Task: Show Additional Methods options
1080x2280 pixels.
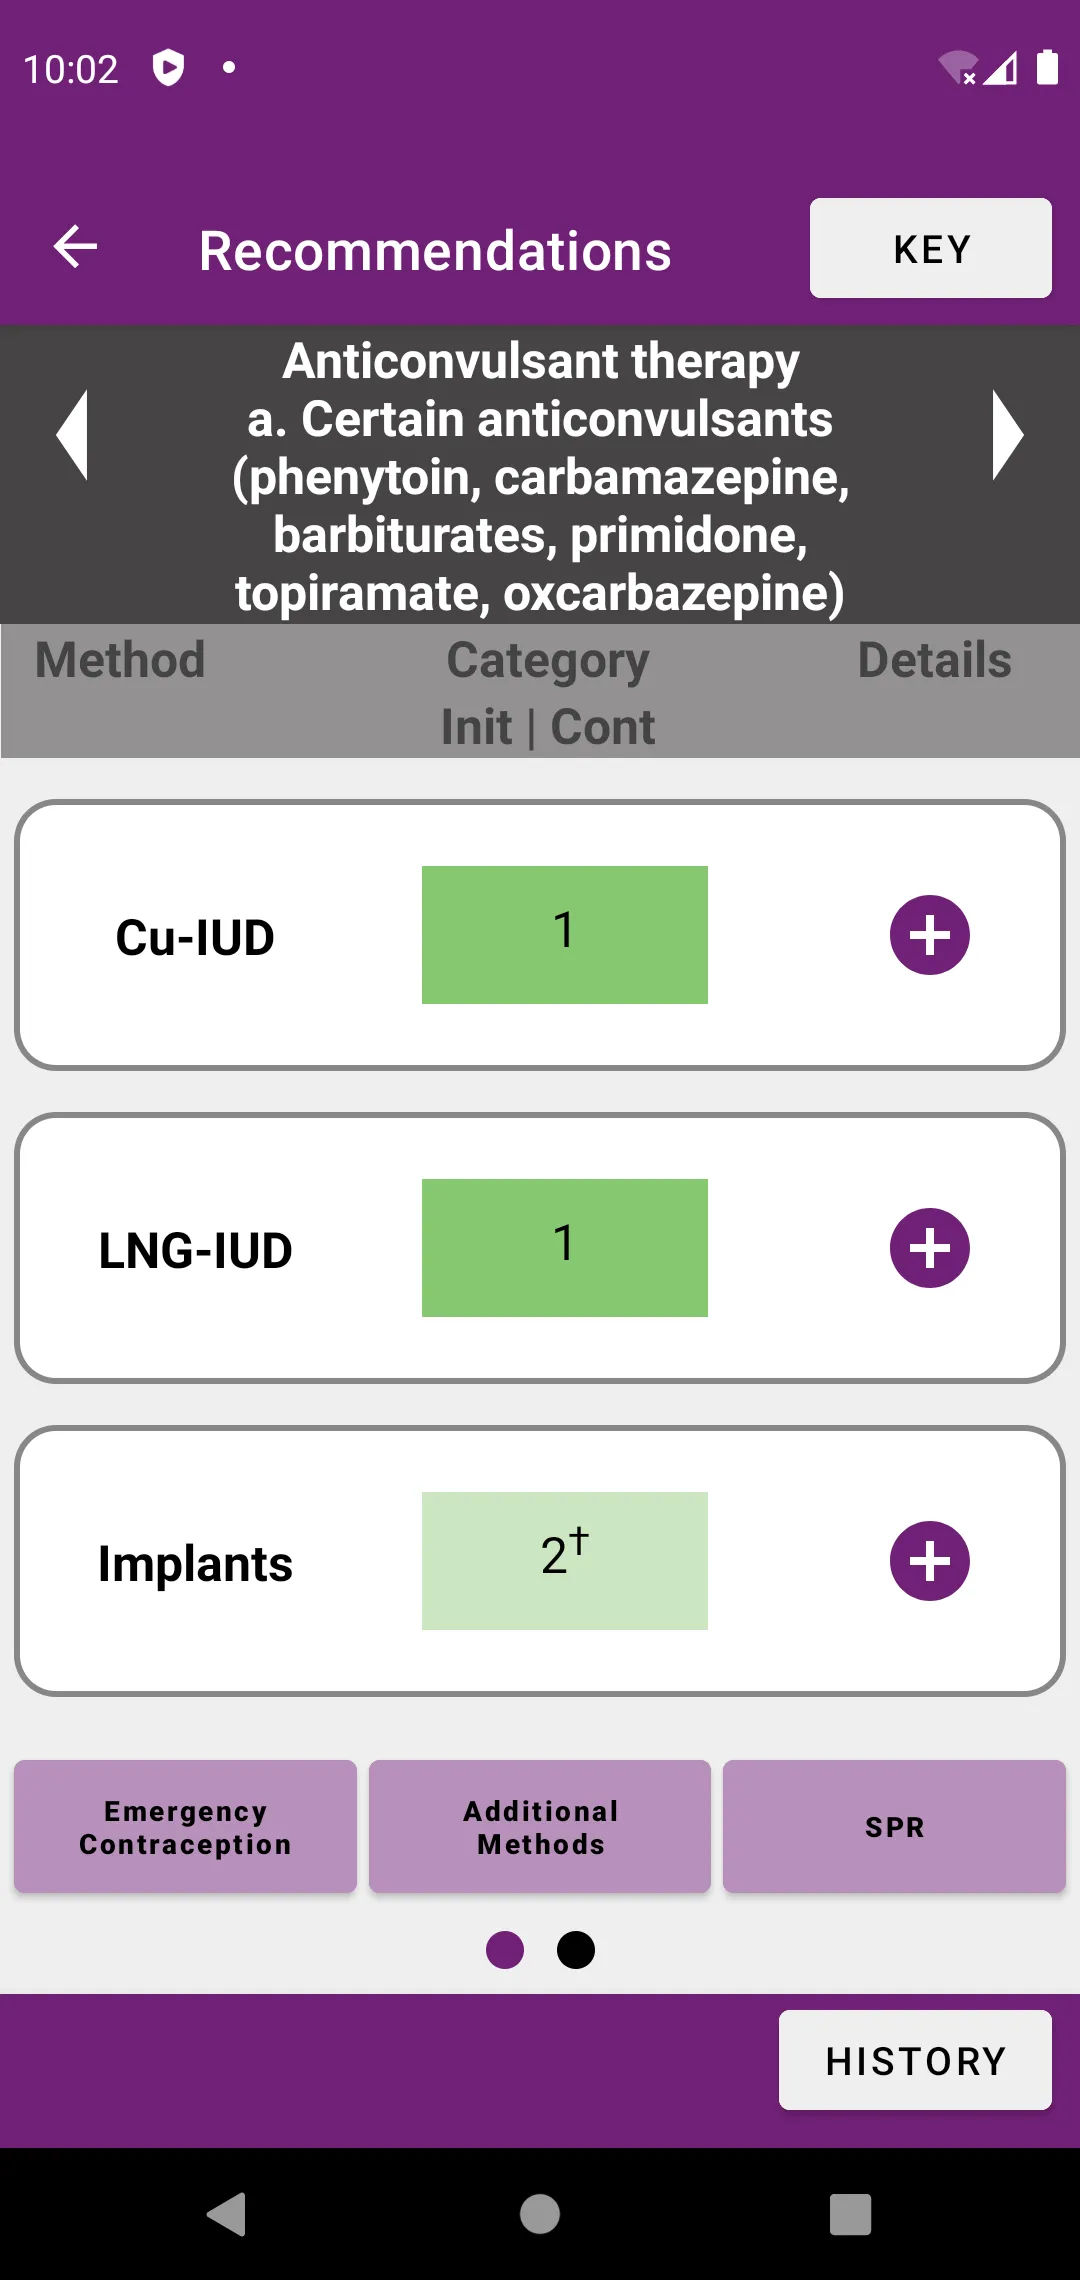Action: click(x=539, y=1826)
